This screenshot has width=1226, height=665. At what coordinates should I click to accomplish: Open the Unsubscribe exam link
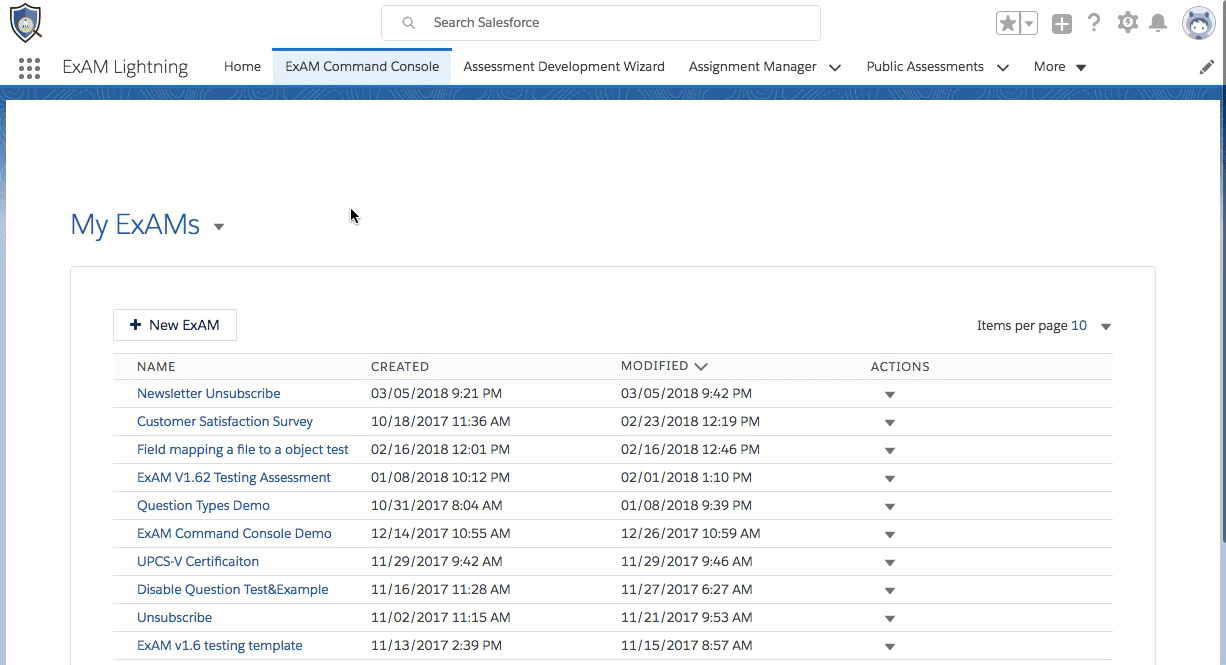(x=175, y=617)
